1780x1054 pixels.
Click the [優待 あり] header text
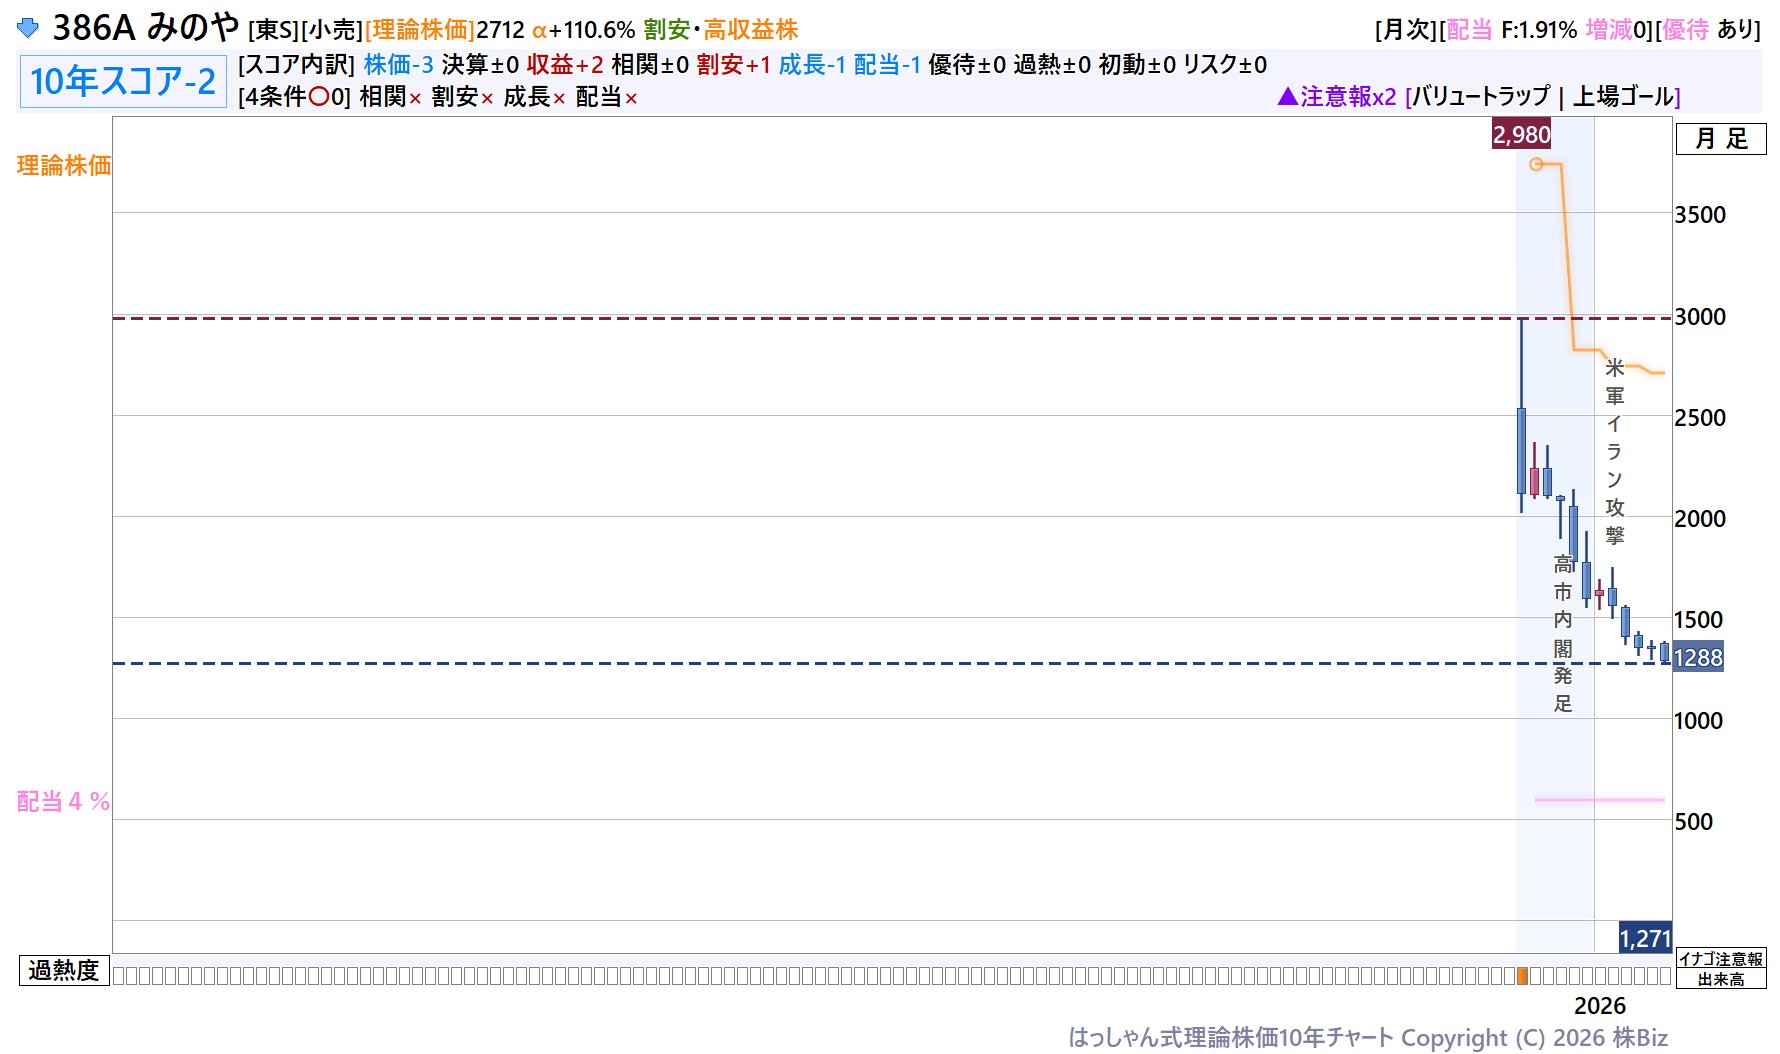pyautogui.click(x=1708, y=30)
